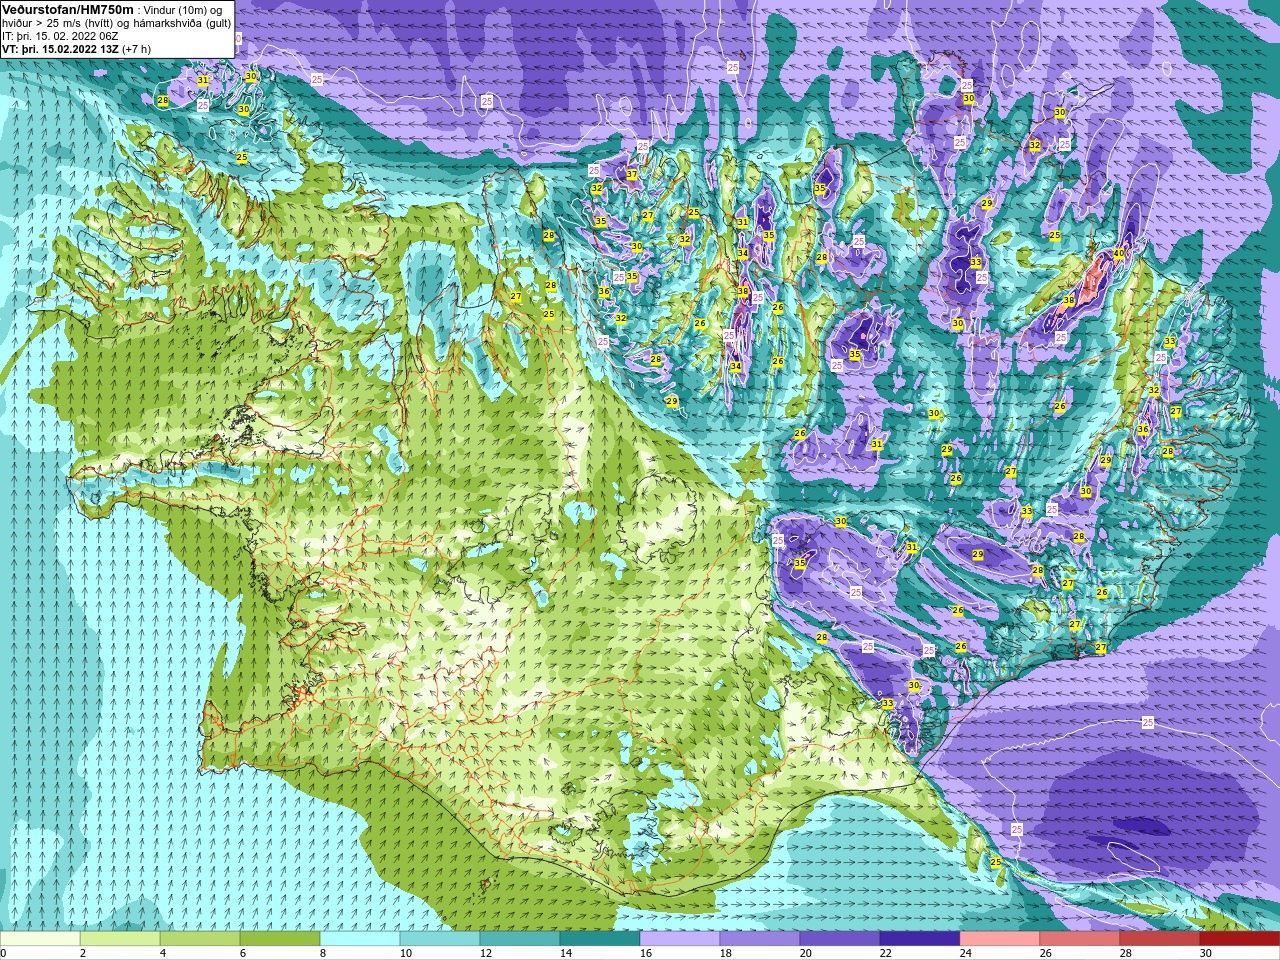This screenshot has width=1280, height=960.
Task: Select the 4–6 m/s green legend swatch
Action: click(x=200, y=939)
